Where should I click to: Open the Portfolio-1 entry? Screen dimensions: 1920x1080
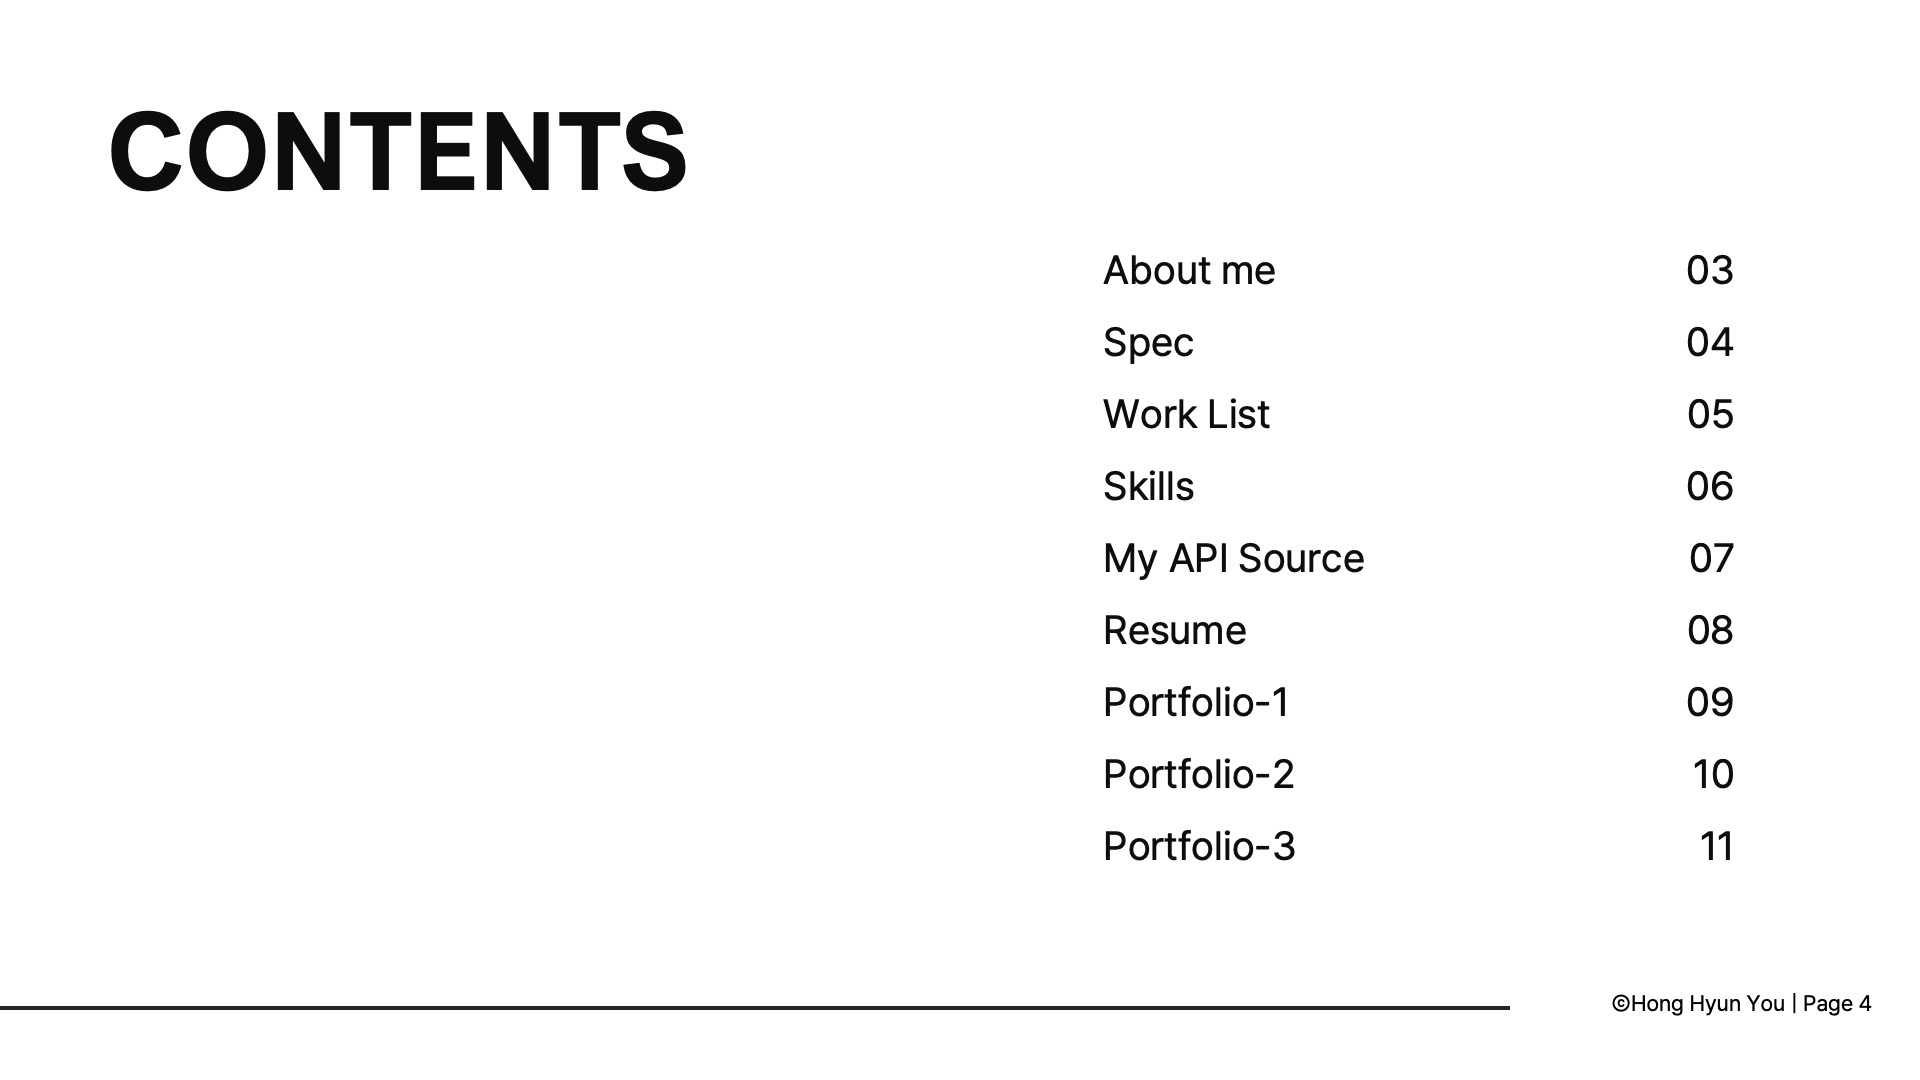point(1196,702)
